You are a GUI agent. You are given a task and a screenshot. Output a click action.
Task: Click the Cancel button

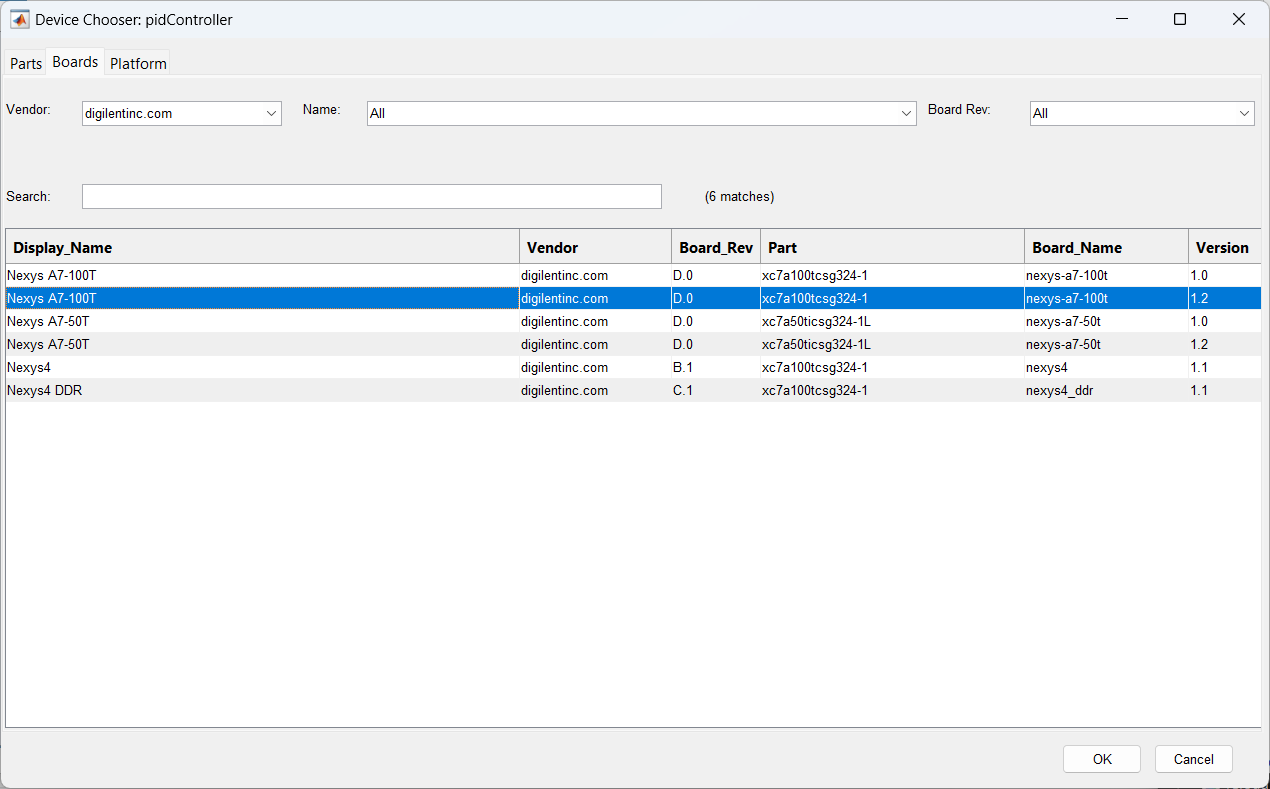(1193, 759)
